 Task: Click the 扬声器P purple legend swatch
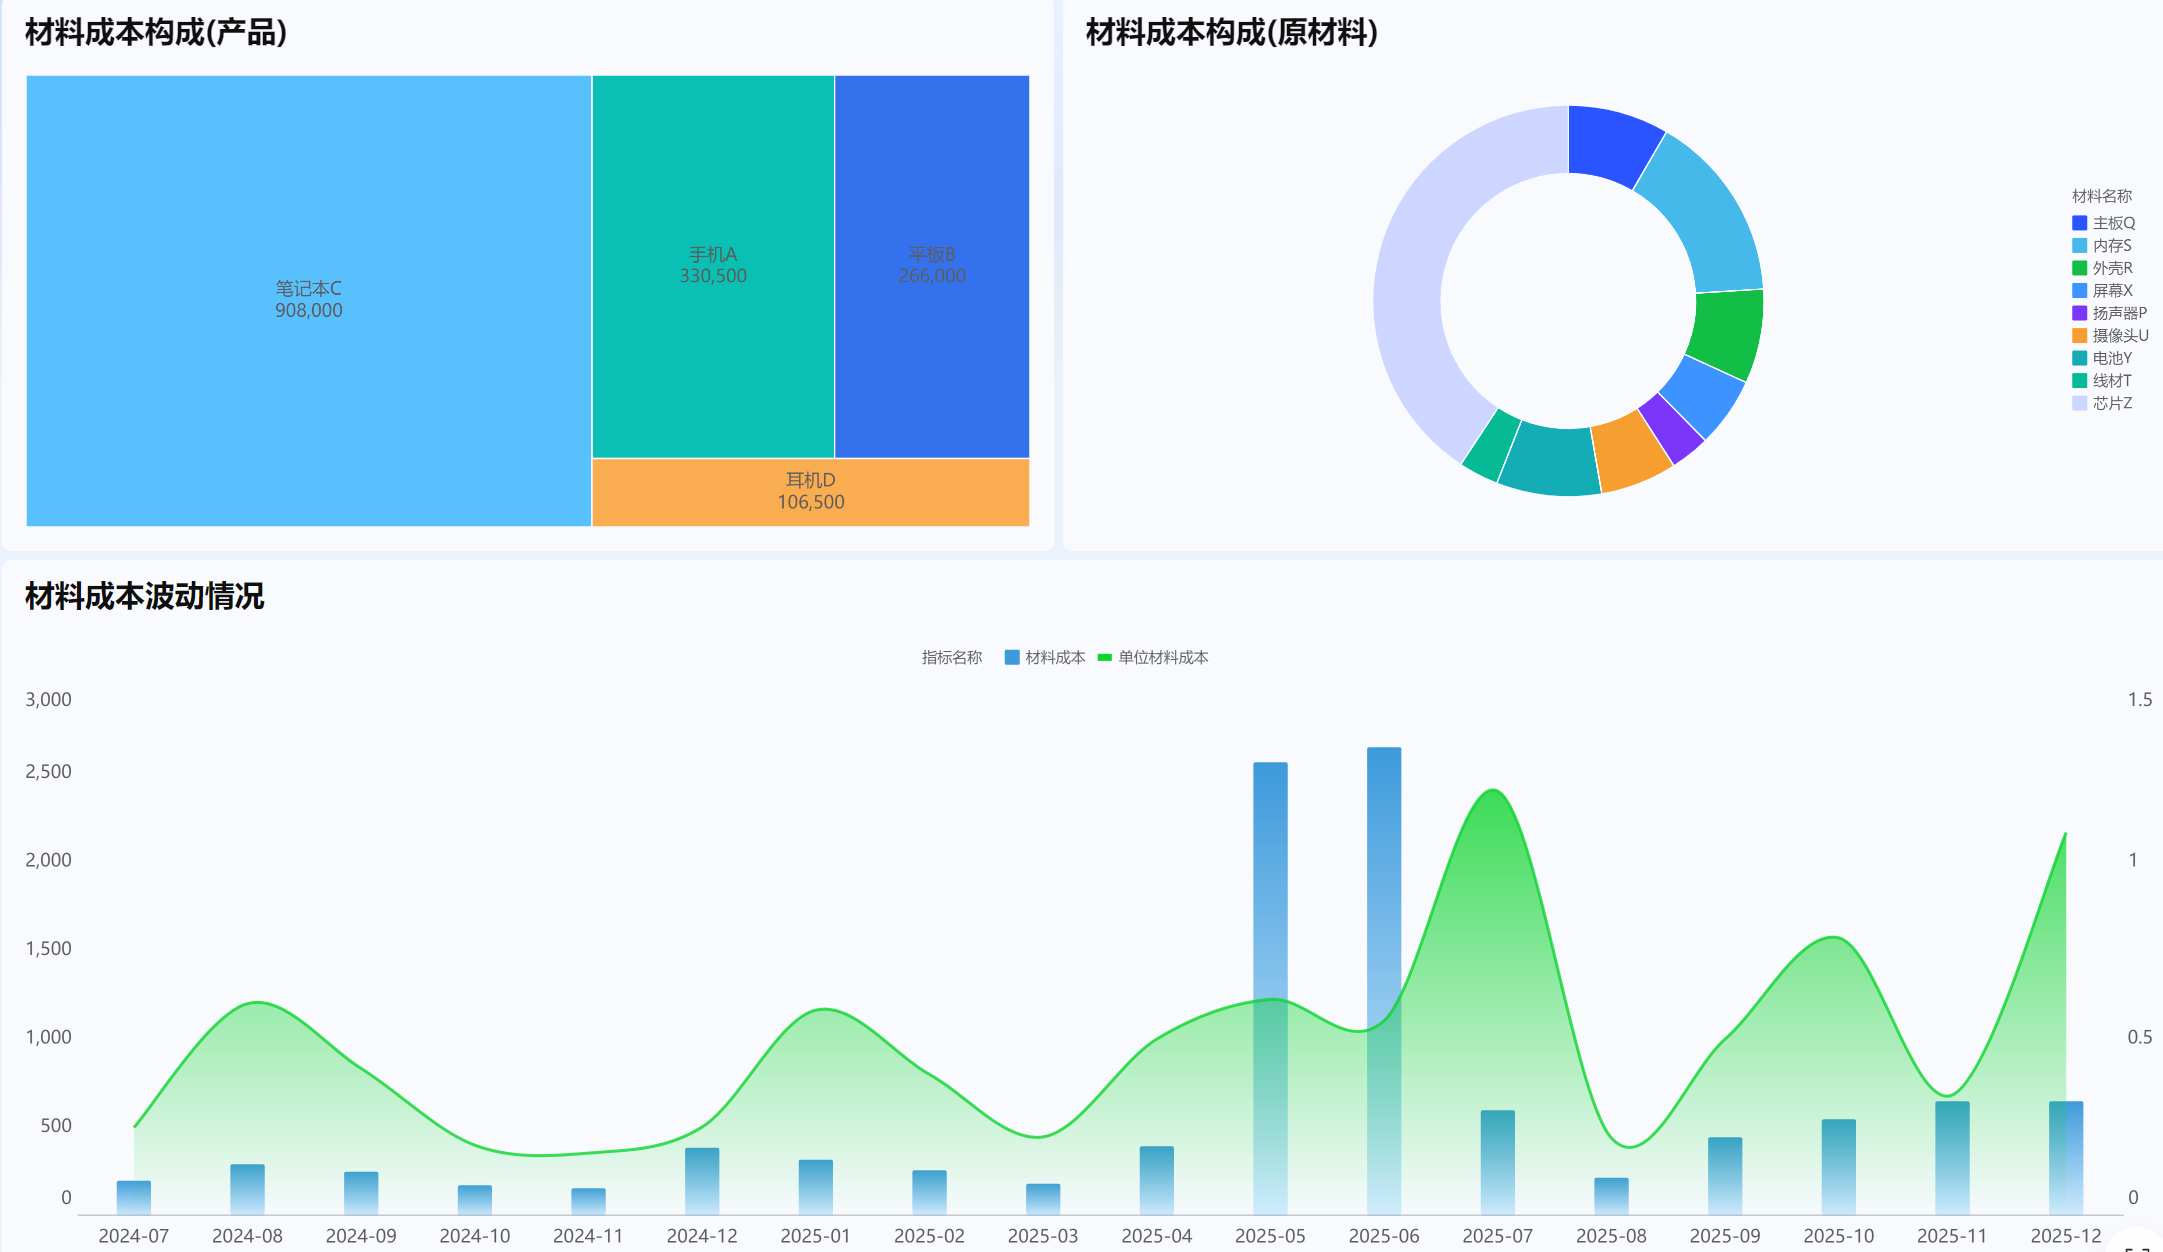(2079, 313)
